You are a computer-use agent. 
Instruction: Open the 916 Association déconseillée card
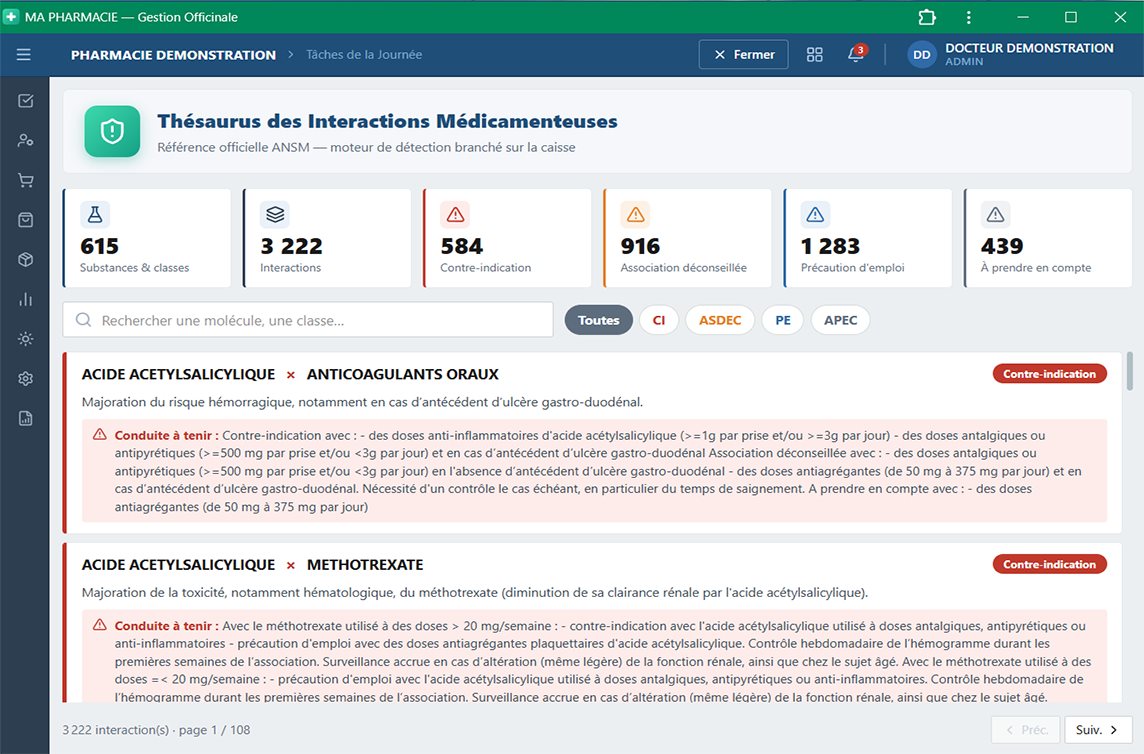click(687, 238)
